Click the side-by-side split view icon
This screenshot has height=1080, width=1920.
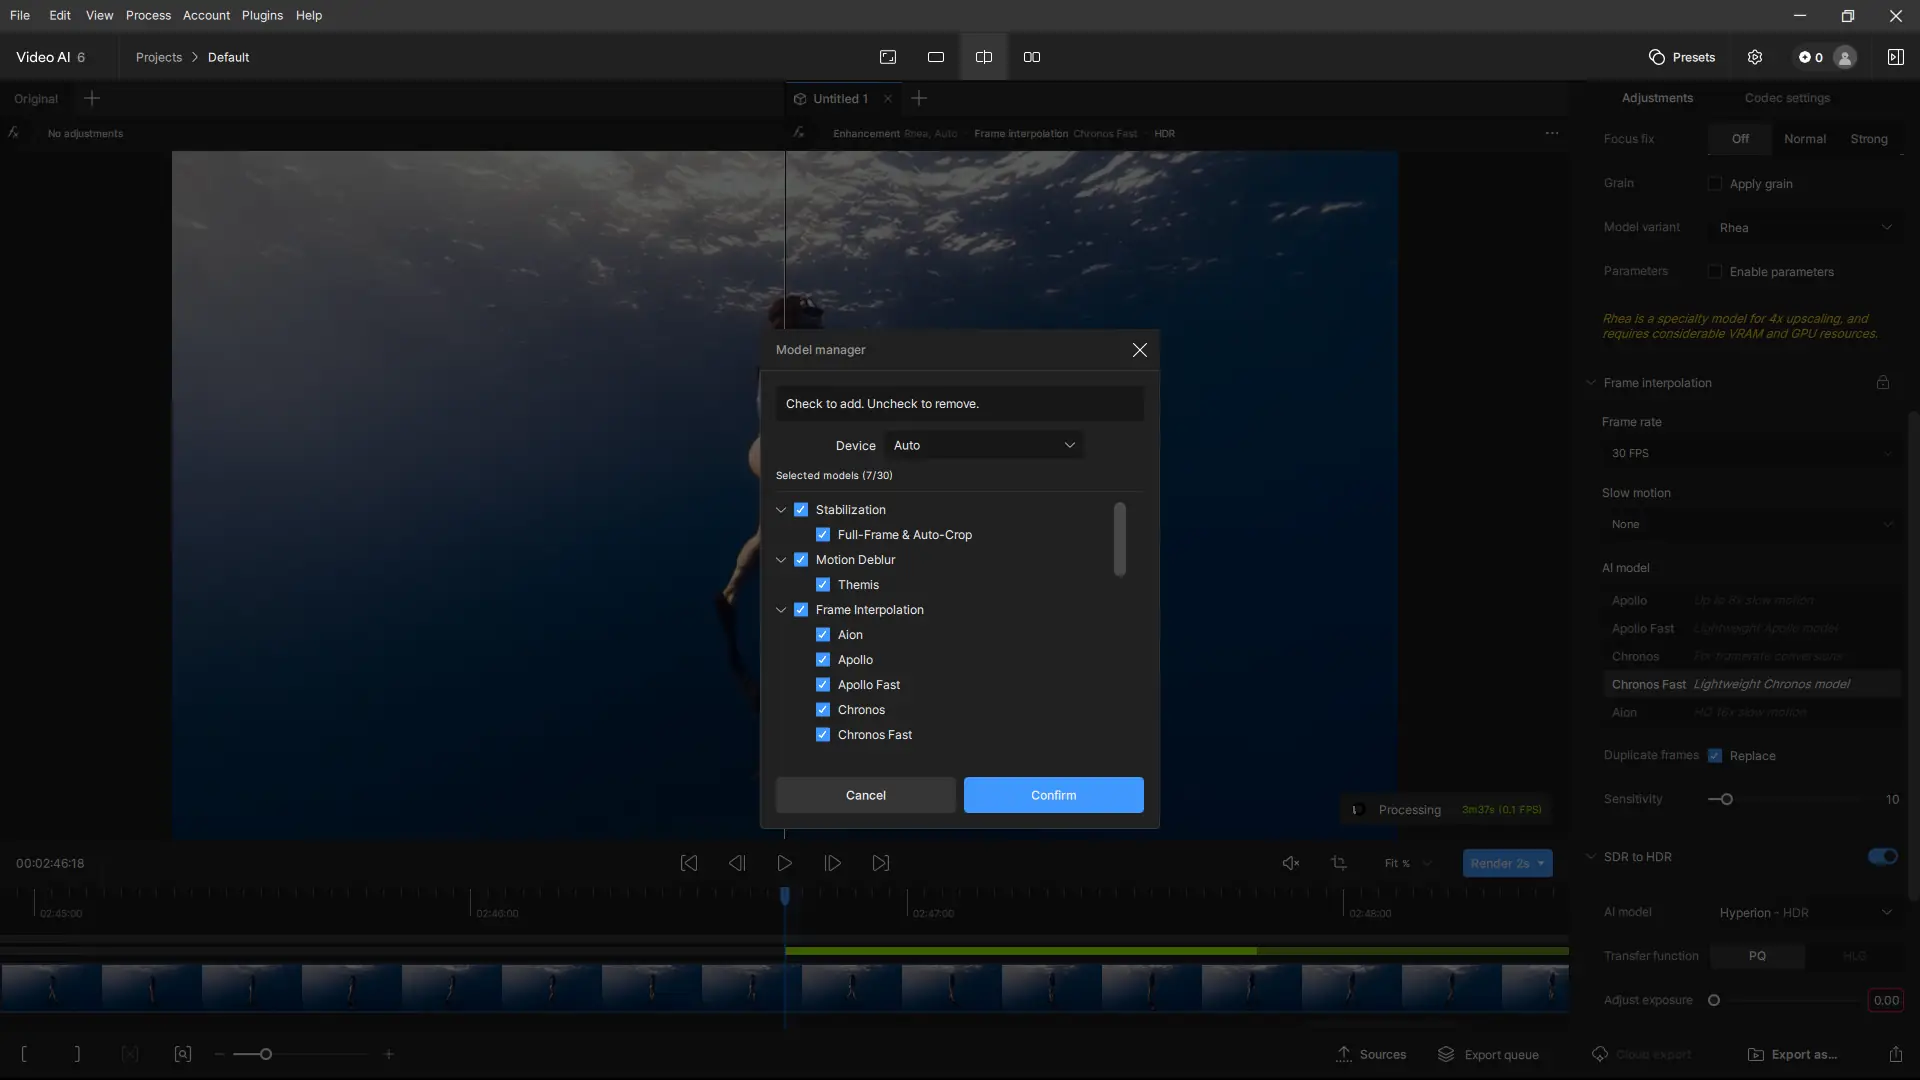1032,57
